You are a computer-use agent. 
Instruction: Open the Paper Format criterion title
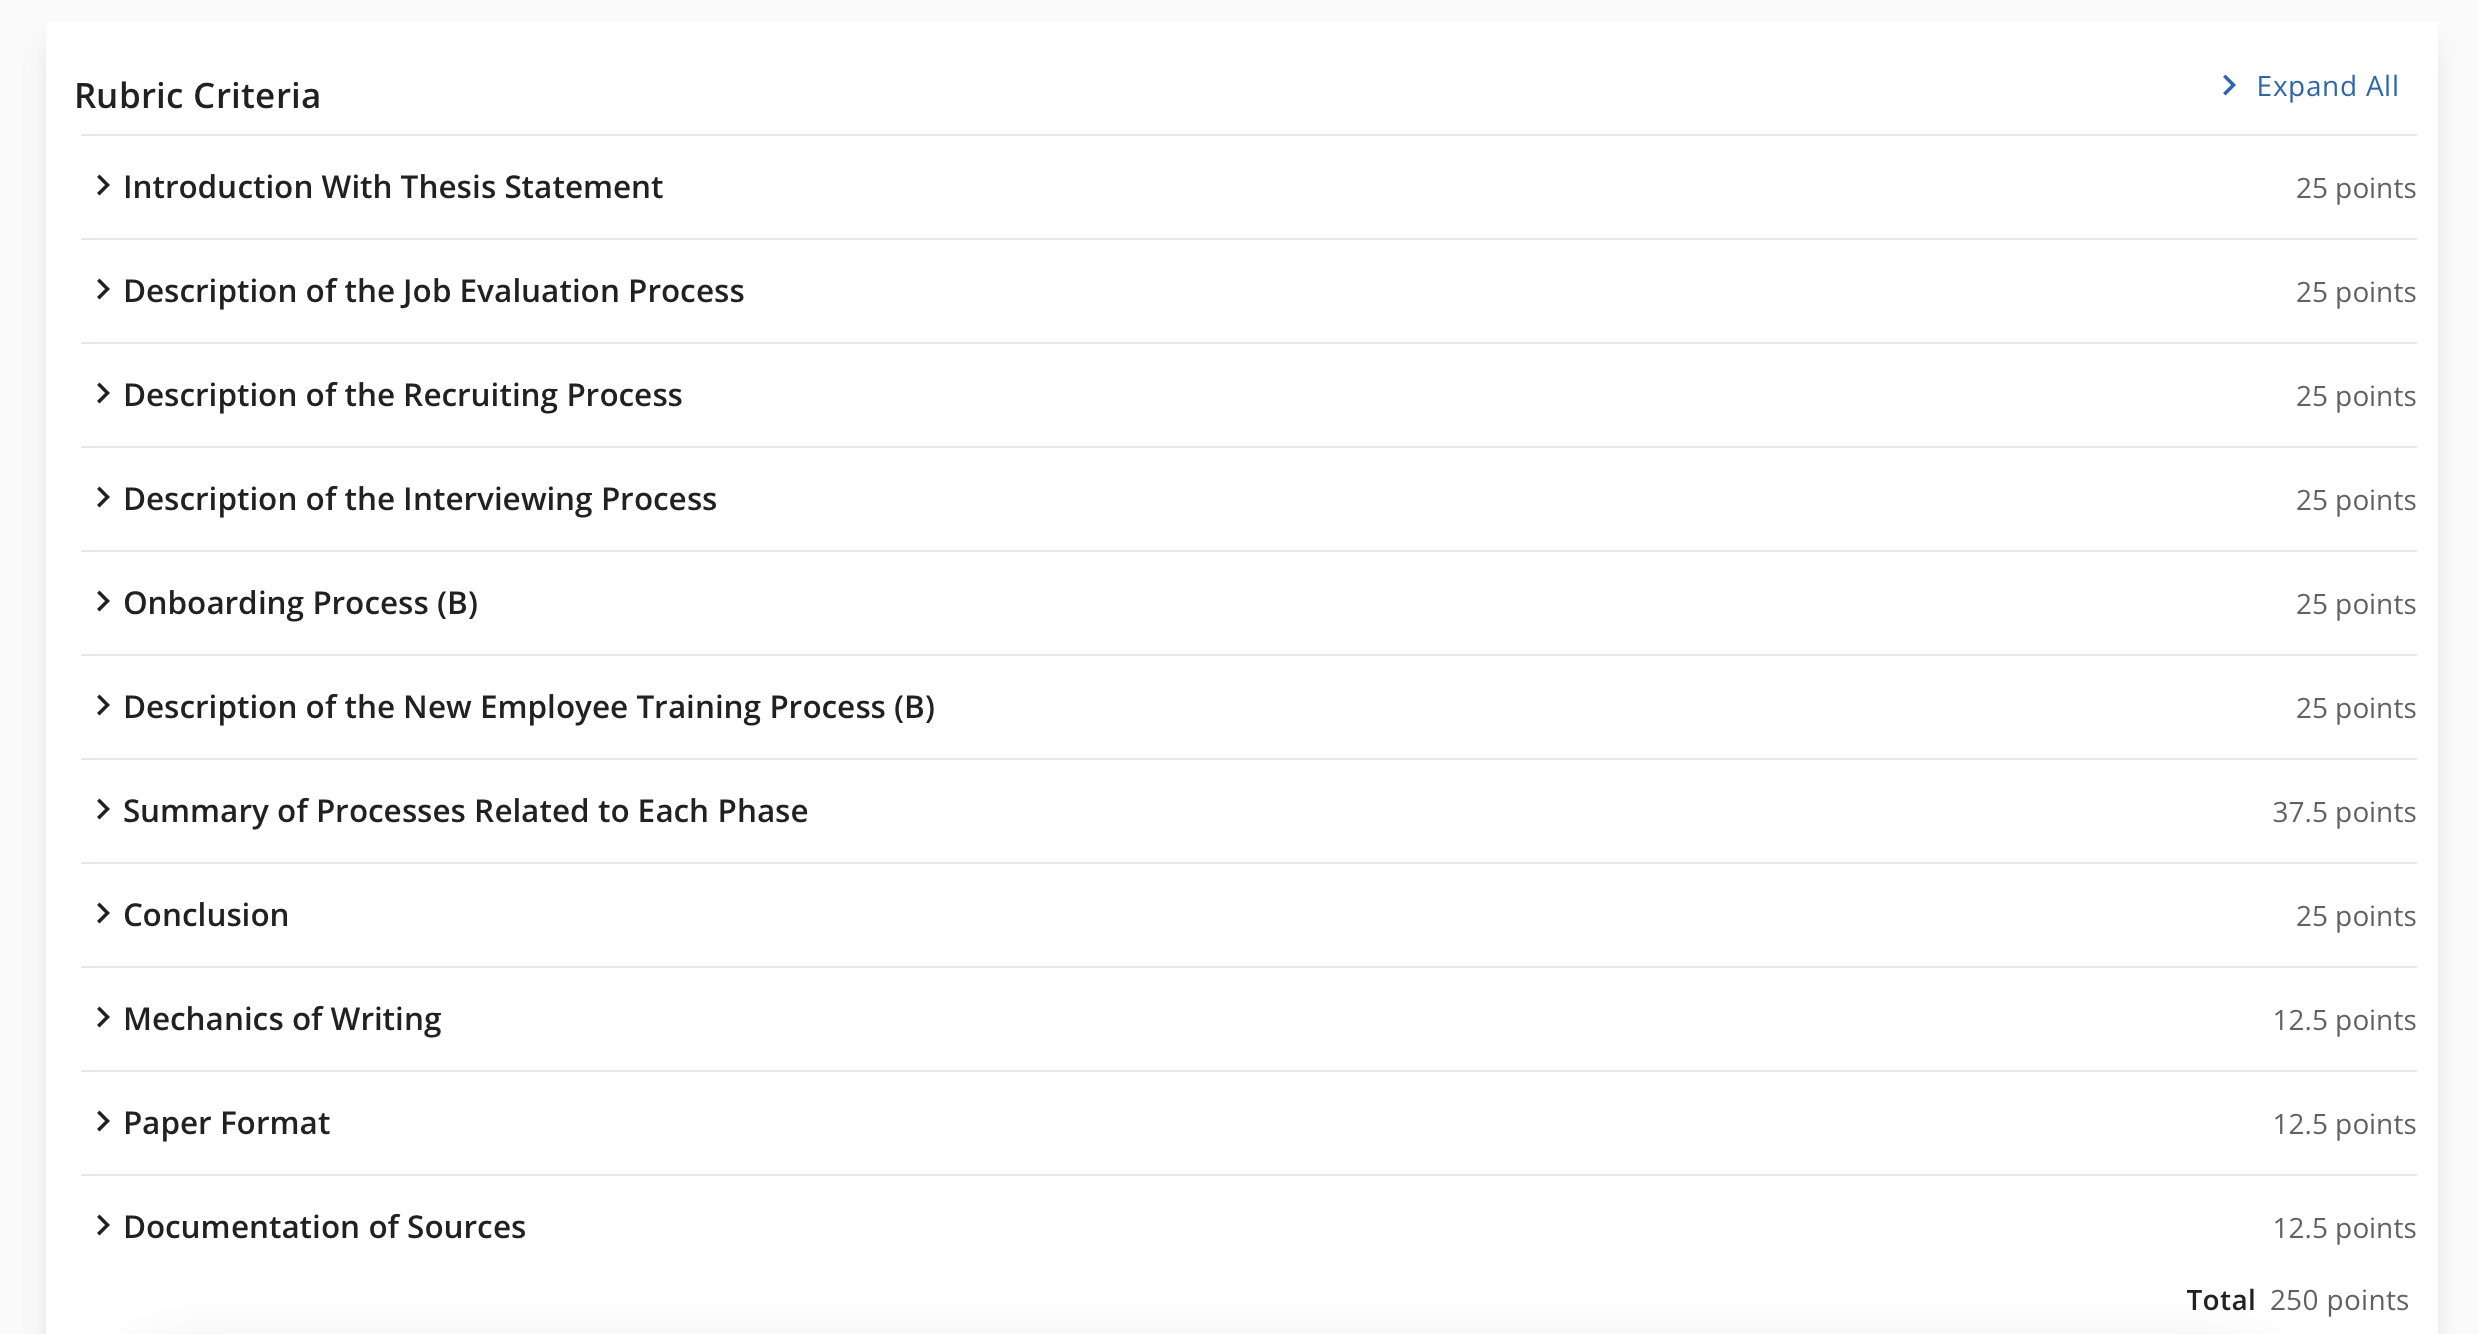226,1123
